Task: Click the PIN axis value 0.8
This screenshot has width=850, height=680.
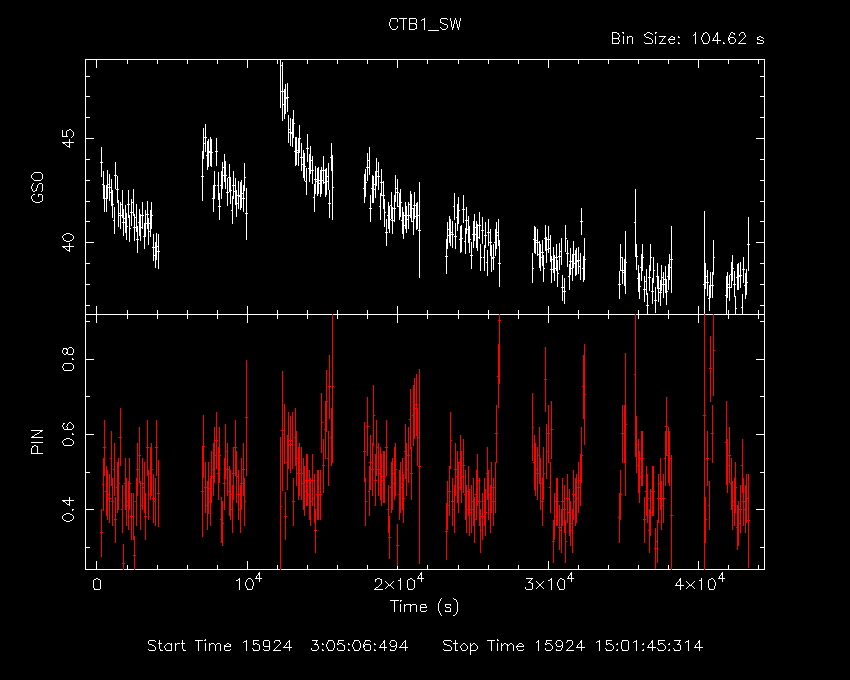Action: coord(68,359)
